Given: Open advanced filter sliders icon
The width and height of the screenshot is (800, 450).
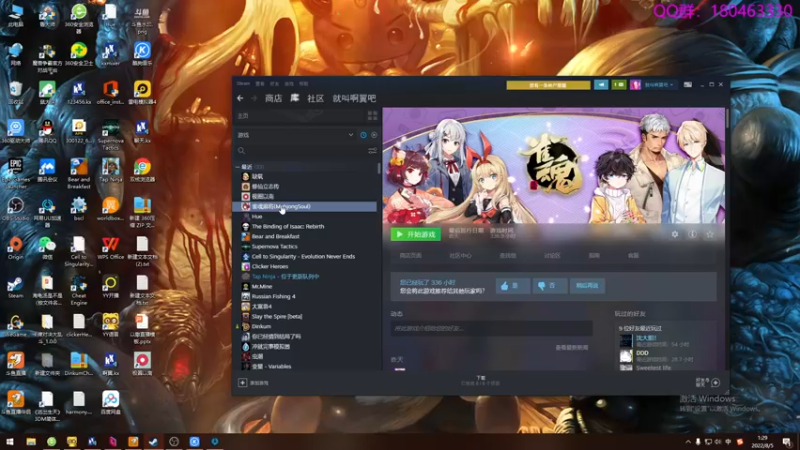Looking at the screenshot, I should click(x=372, y=151).
